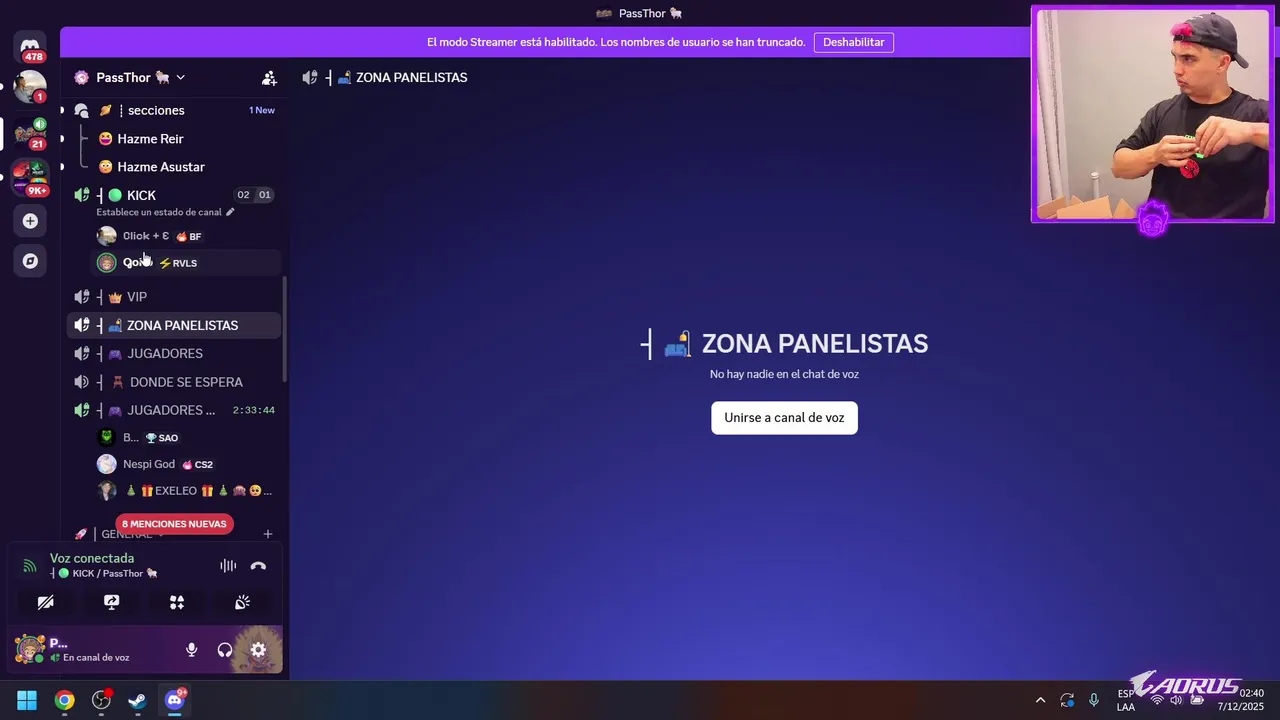Switch the ESP LAA input language

pos(1126,700)
